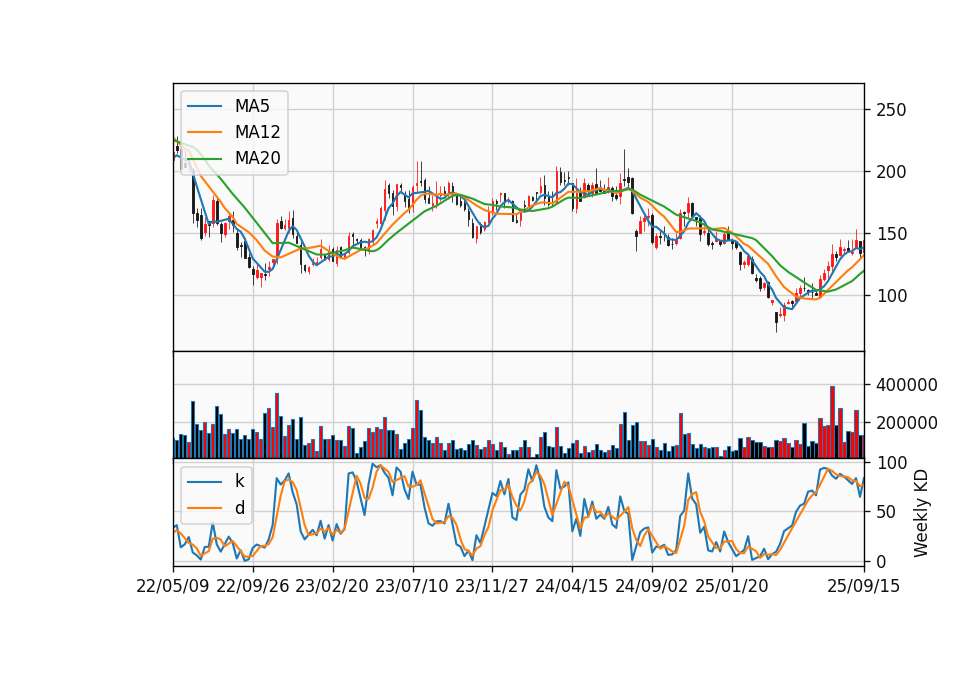The height and width of the screenshot is (690, 960).
Task: Click the 250 price axis label
Action: click(x=891, y=110)
